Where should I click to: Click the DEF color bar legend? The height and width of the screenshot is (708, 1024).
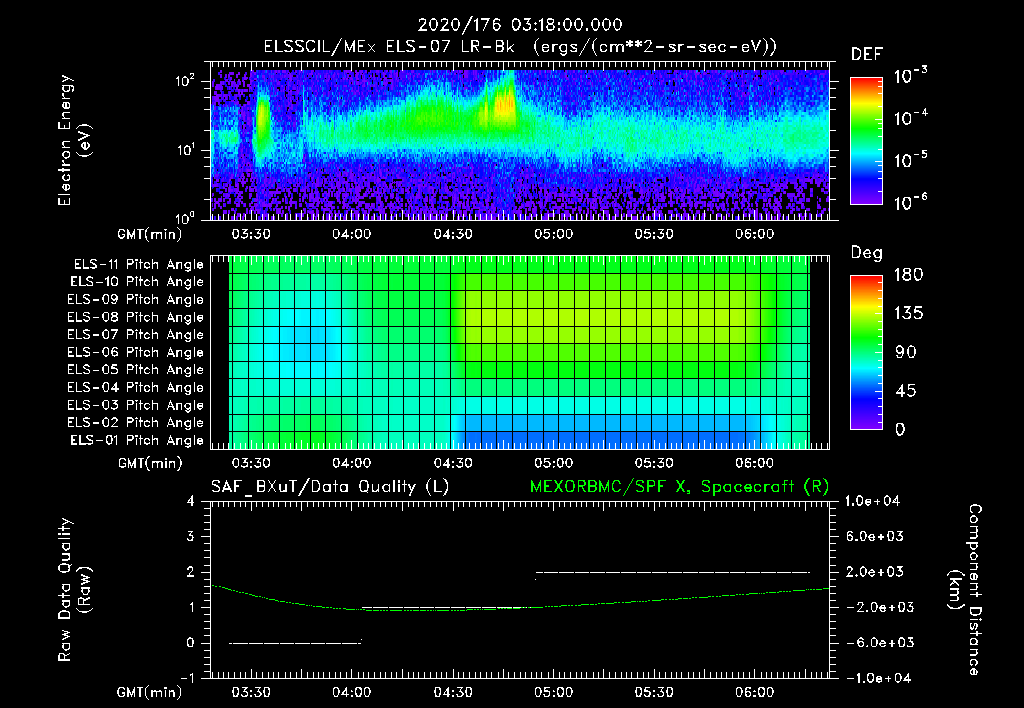tap(866, 140)
